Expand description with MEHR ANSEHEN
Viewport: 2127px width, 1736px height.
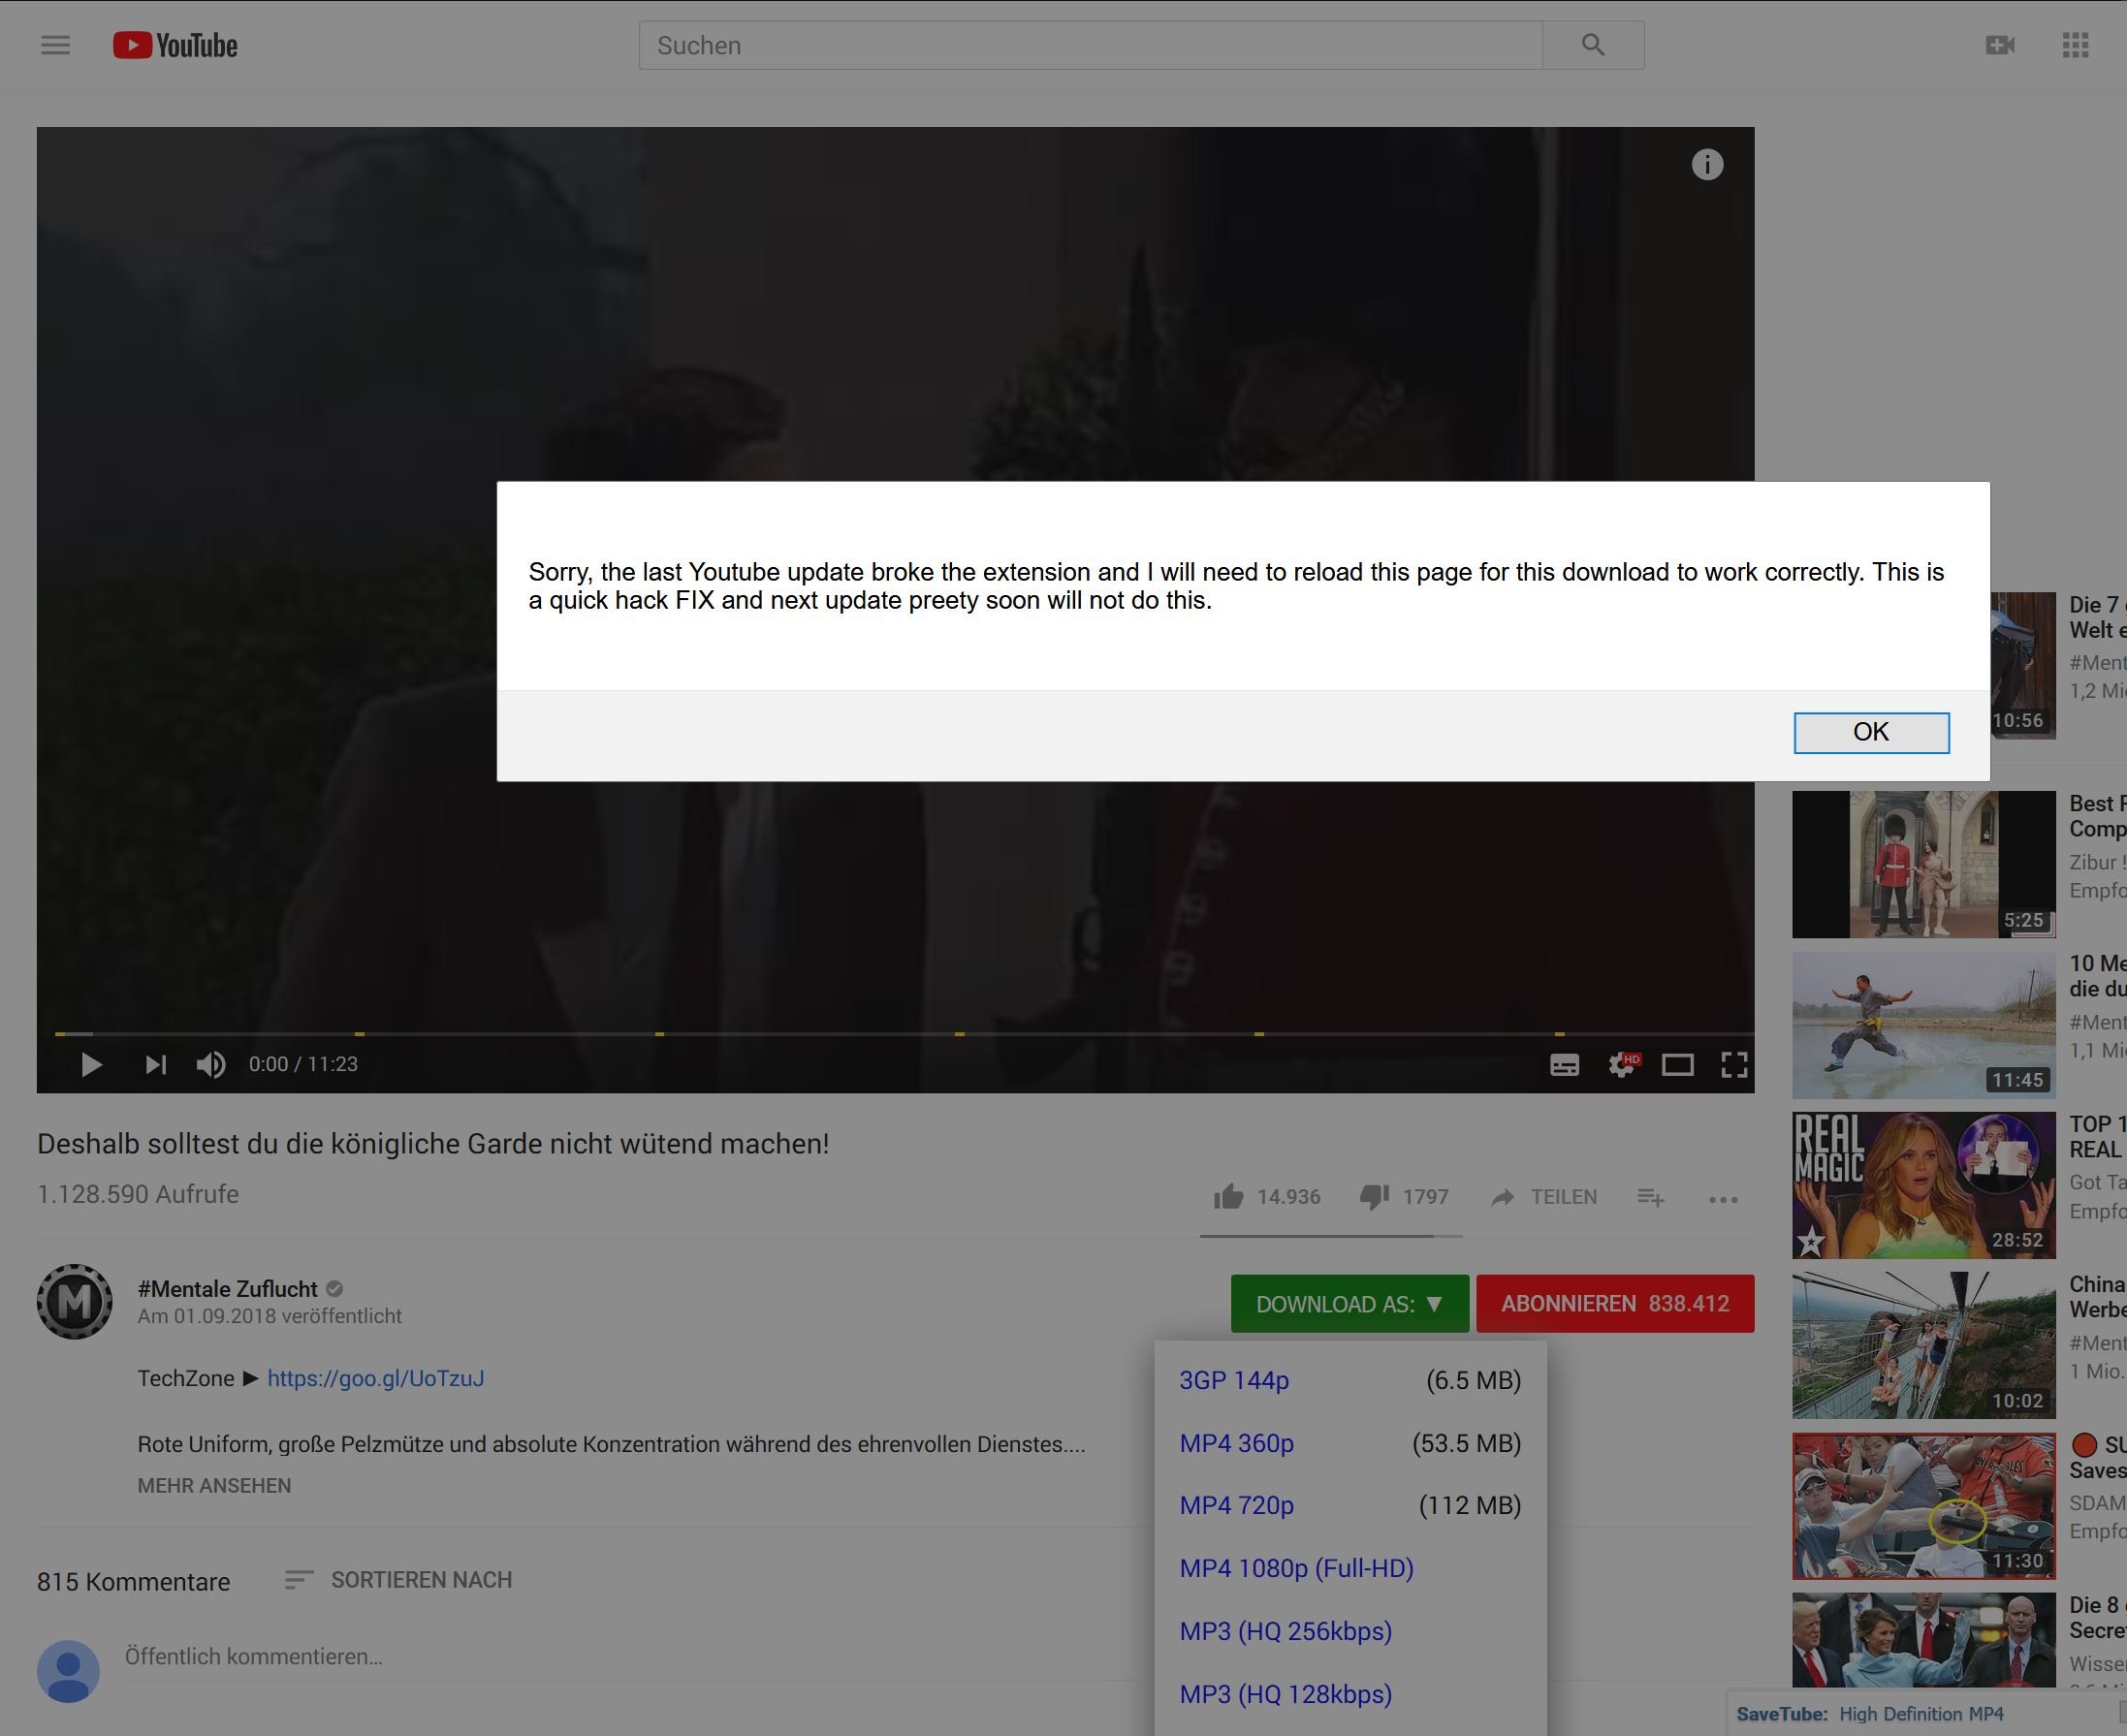click(x=214, y=1485)
